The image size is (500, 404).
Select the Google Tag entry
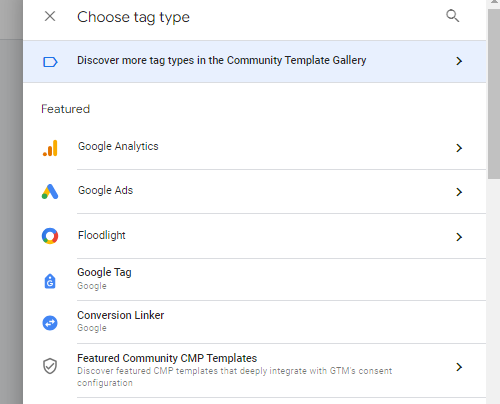[254, 279]
